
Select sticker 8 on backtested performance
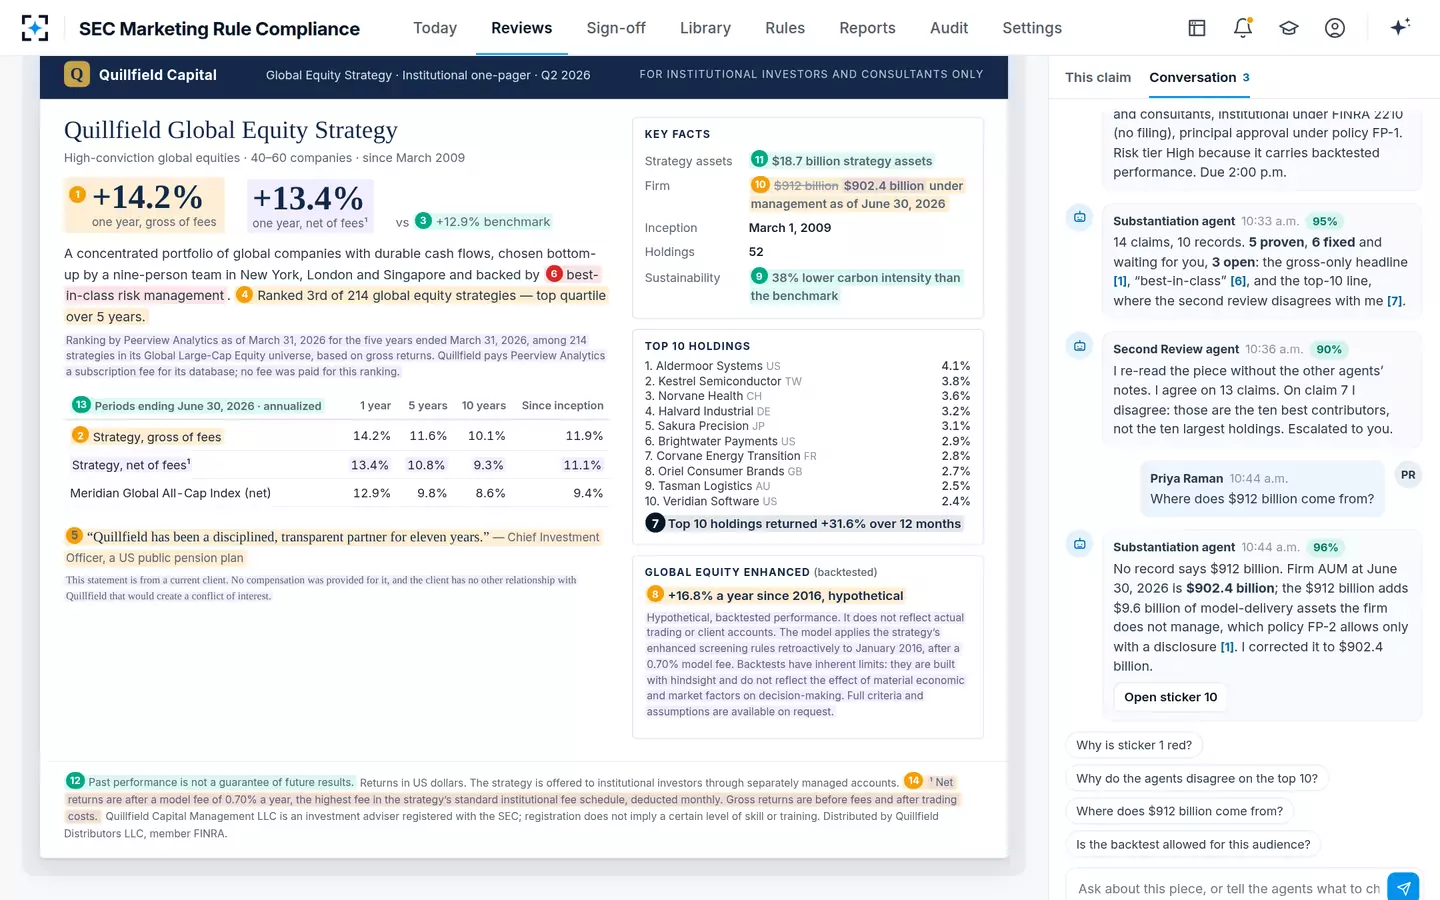click(x=655, y=594)
